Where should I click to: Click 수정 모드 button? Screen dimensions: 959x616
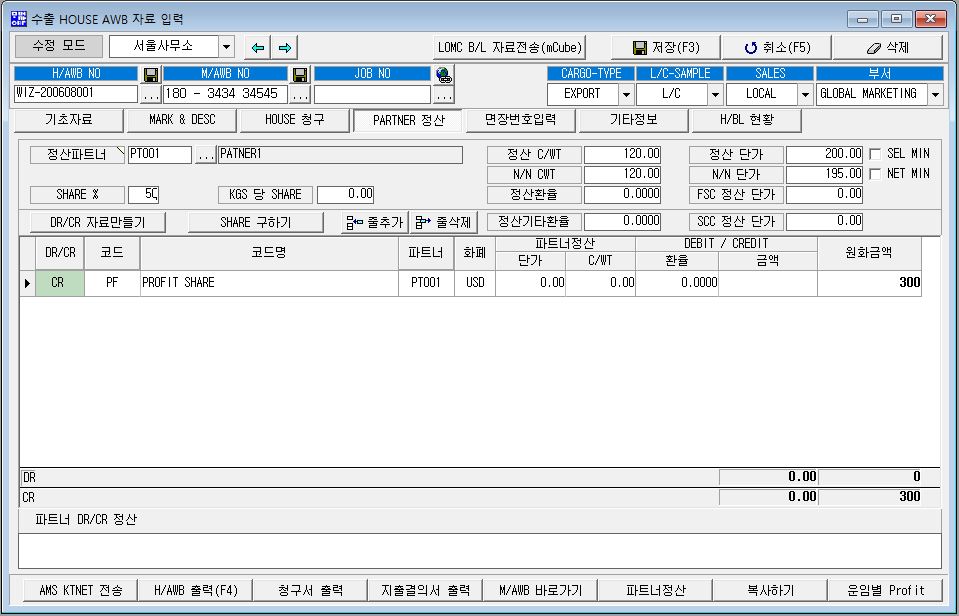tap(59, 46)
